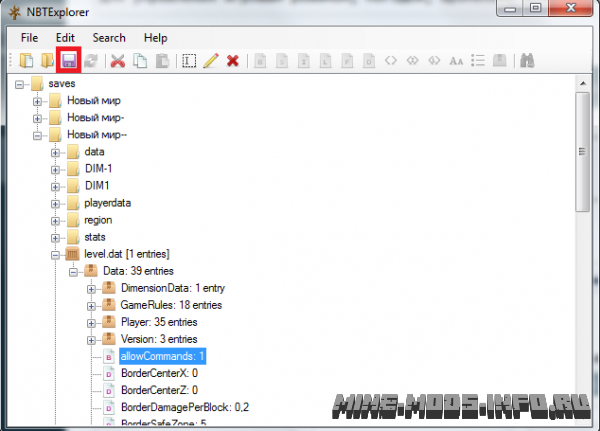The height and width of the screenshot is (431, 600).
Task: Click the Rename tag icon
Action: point(189,60)
